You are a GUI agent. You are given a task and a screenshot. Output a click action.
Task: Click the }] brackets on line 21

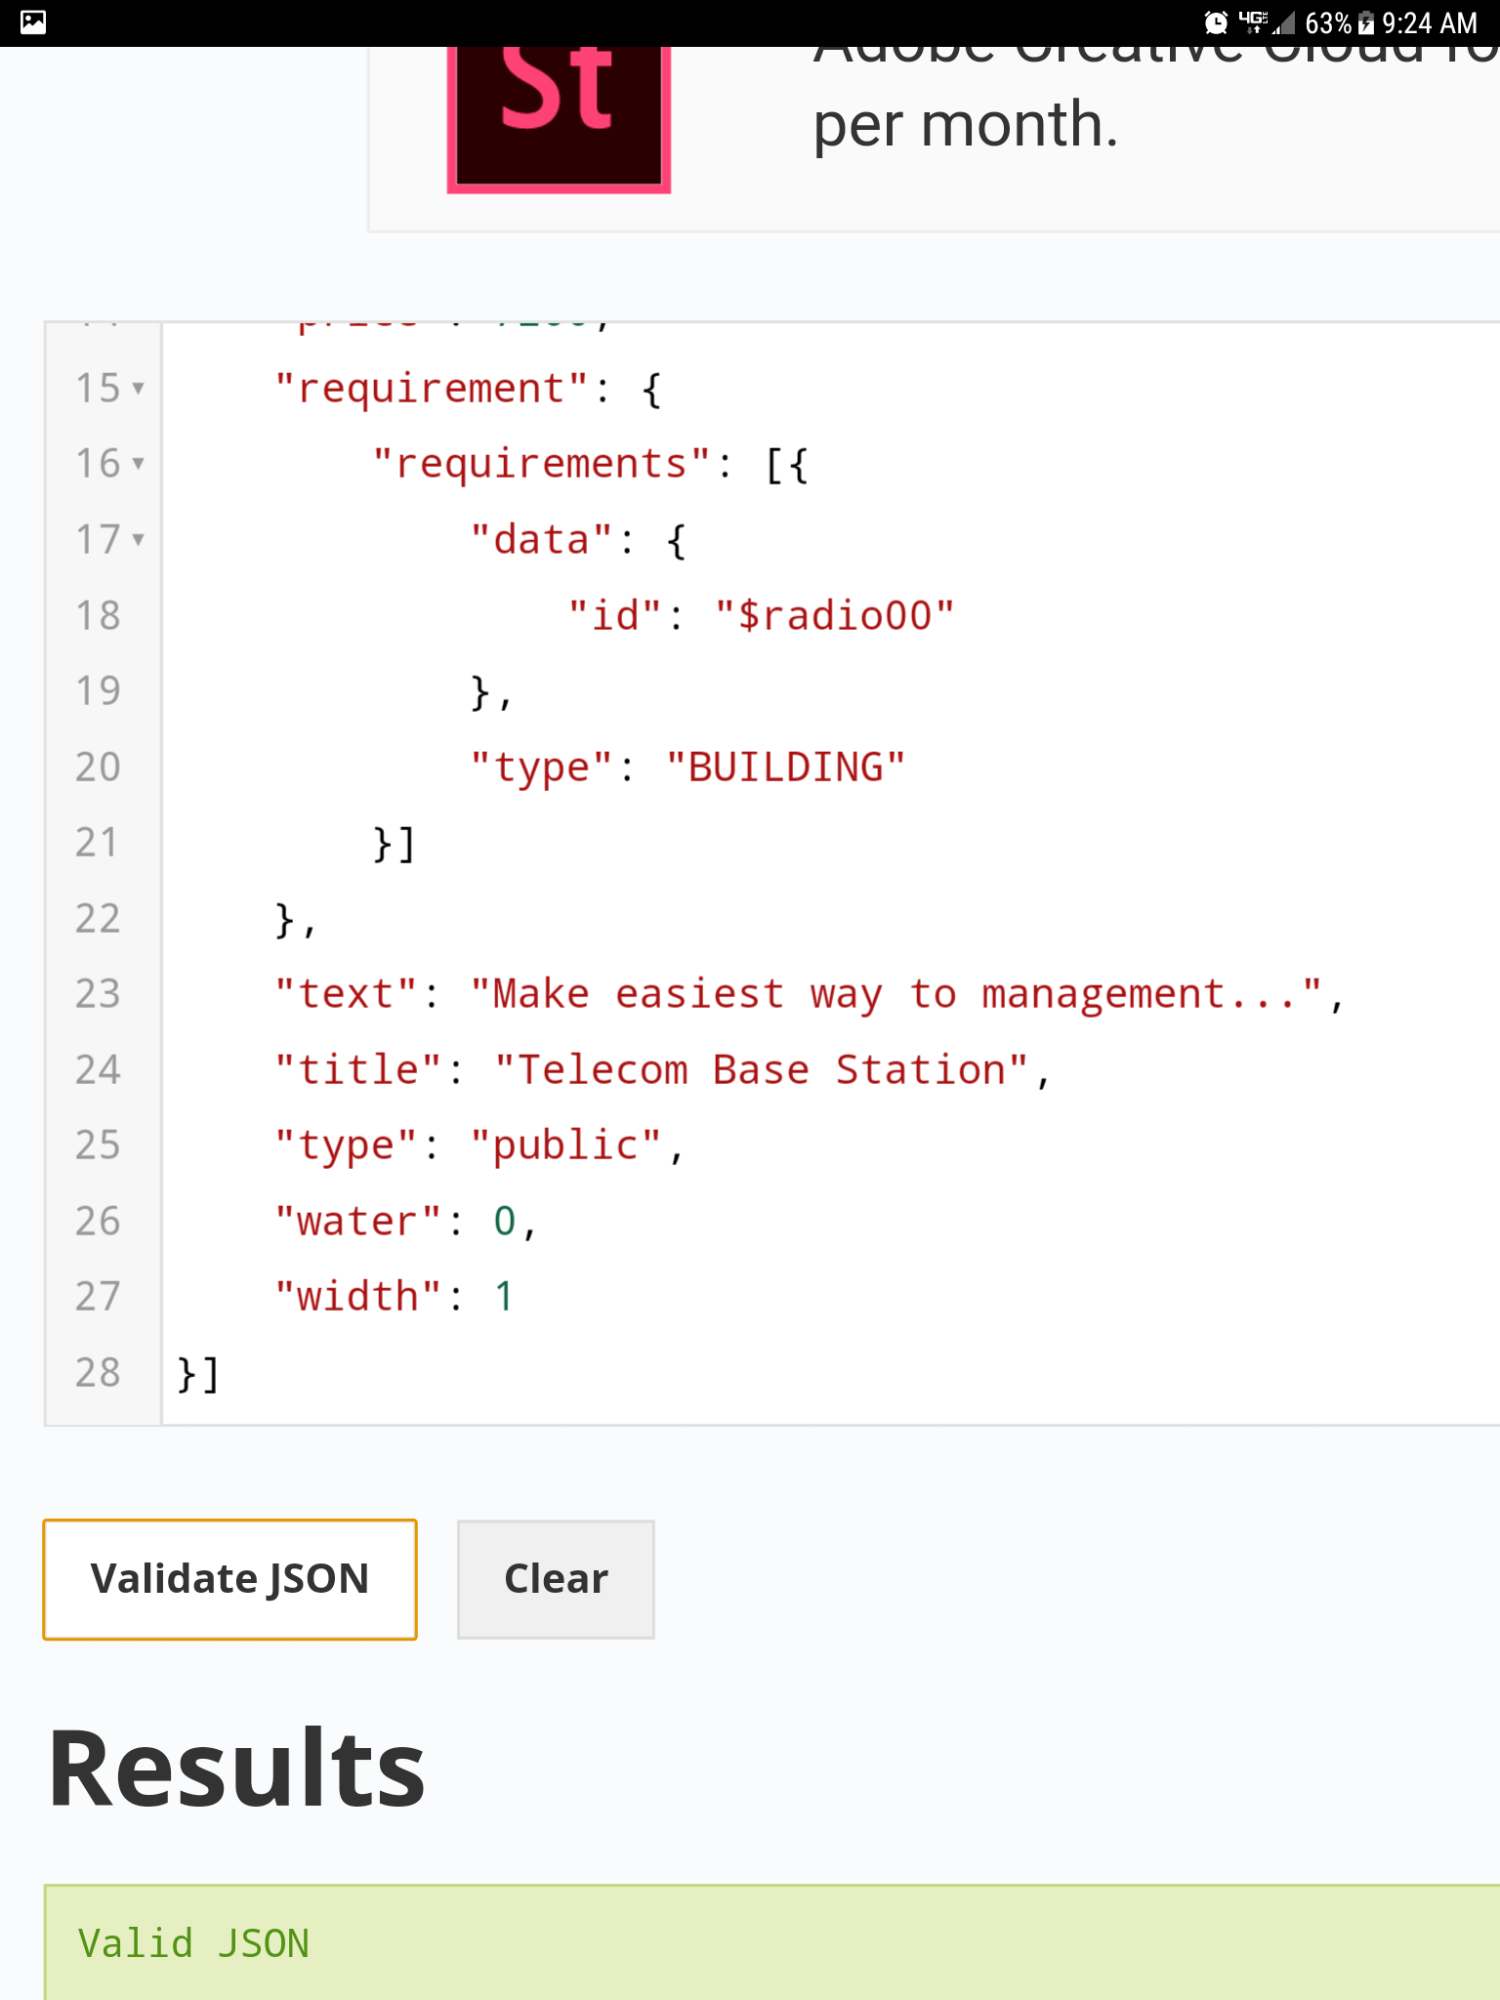[393, 844]
